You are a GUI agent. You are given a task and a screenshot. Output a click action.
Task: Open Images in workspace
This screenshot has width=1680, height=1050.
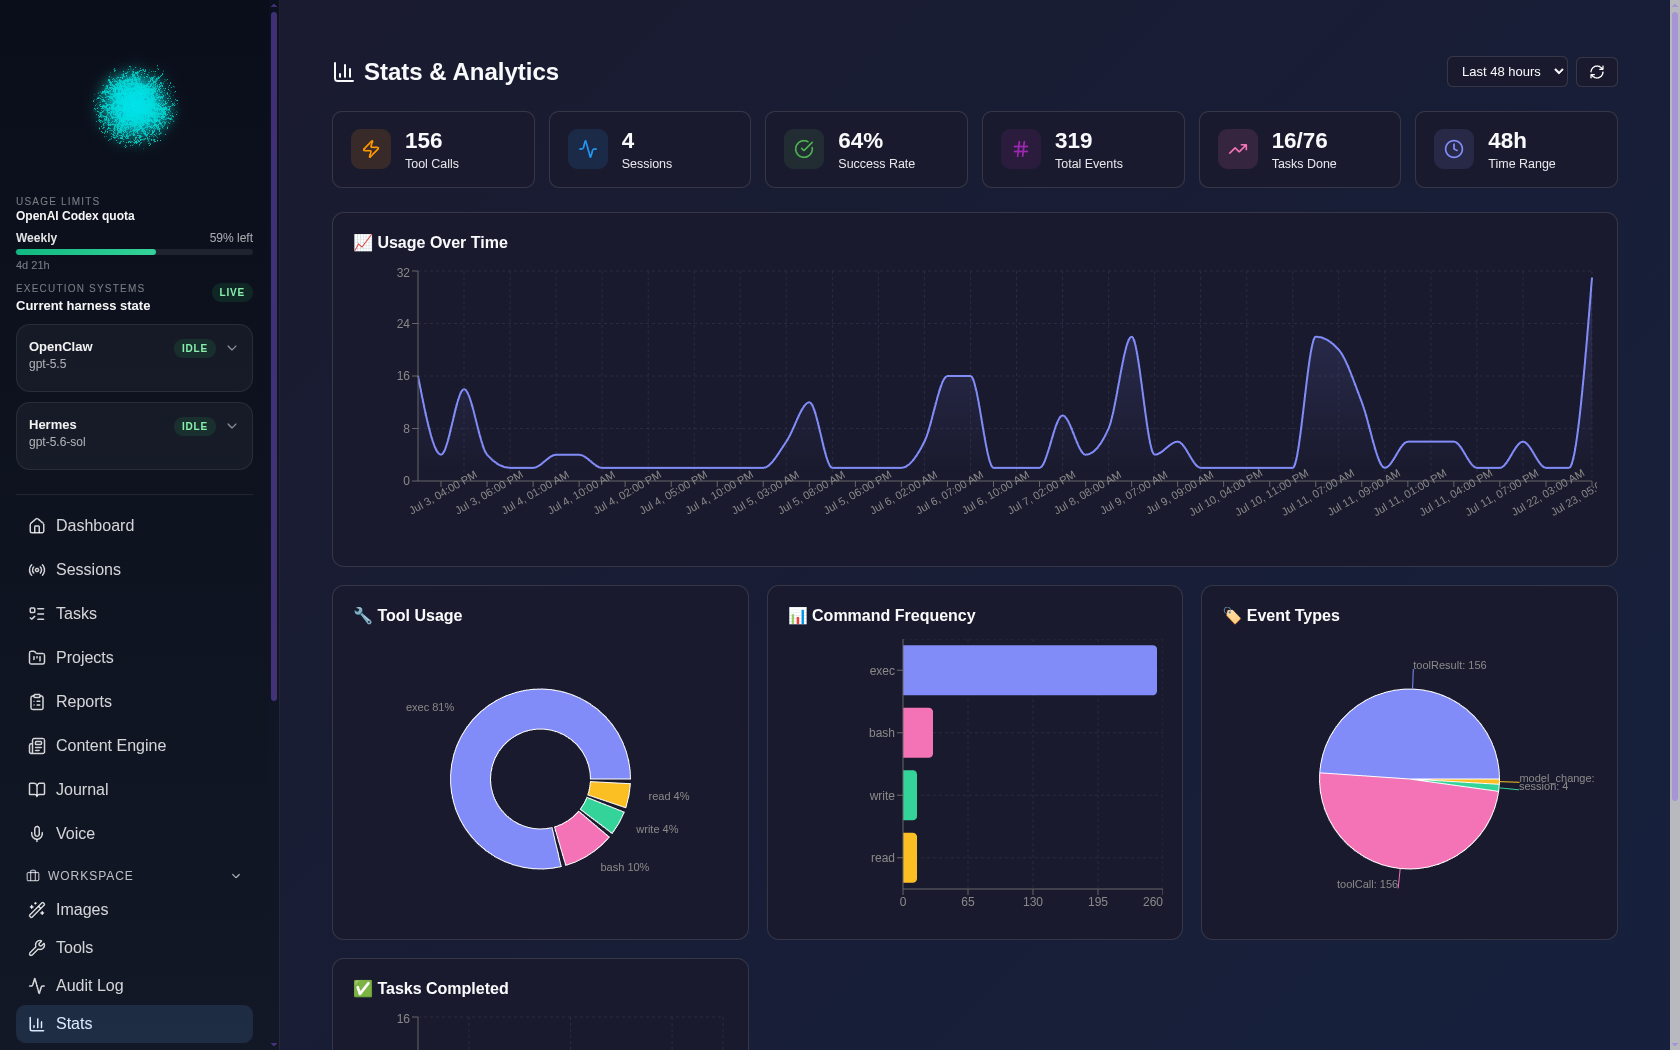click(x=134, y=910)
